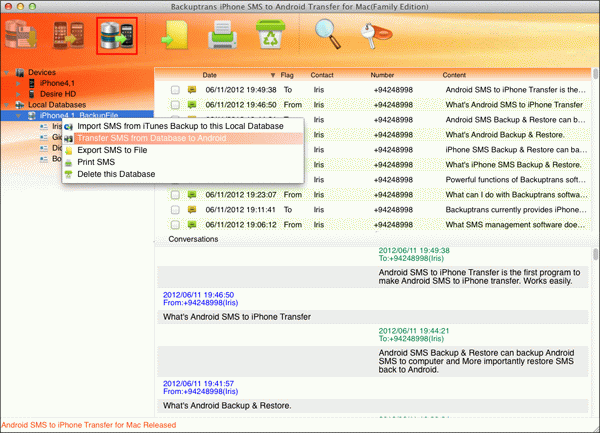Click the green message icon at 19:23:07
Screen dimensions: 600x433
(x=192, y=195)
